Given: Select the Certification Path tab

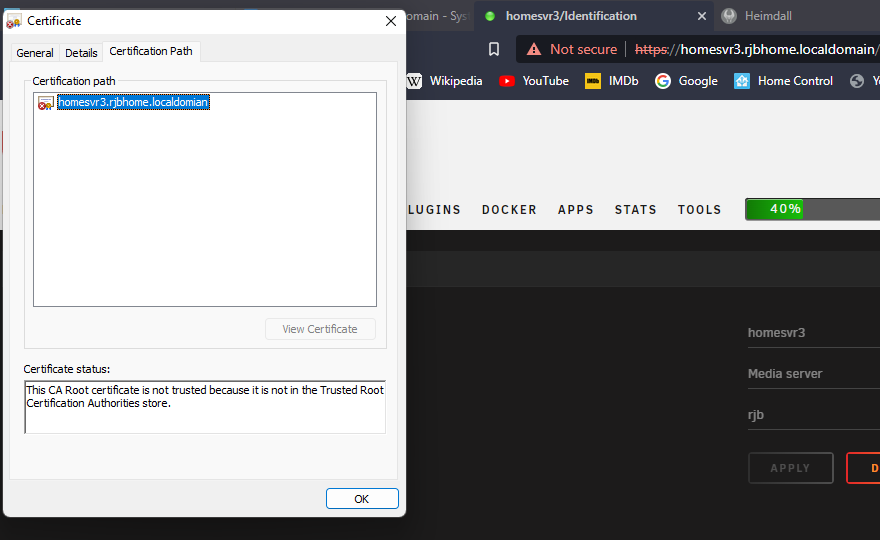Looking at the screenshot, I should click(151, 51).
